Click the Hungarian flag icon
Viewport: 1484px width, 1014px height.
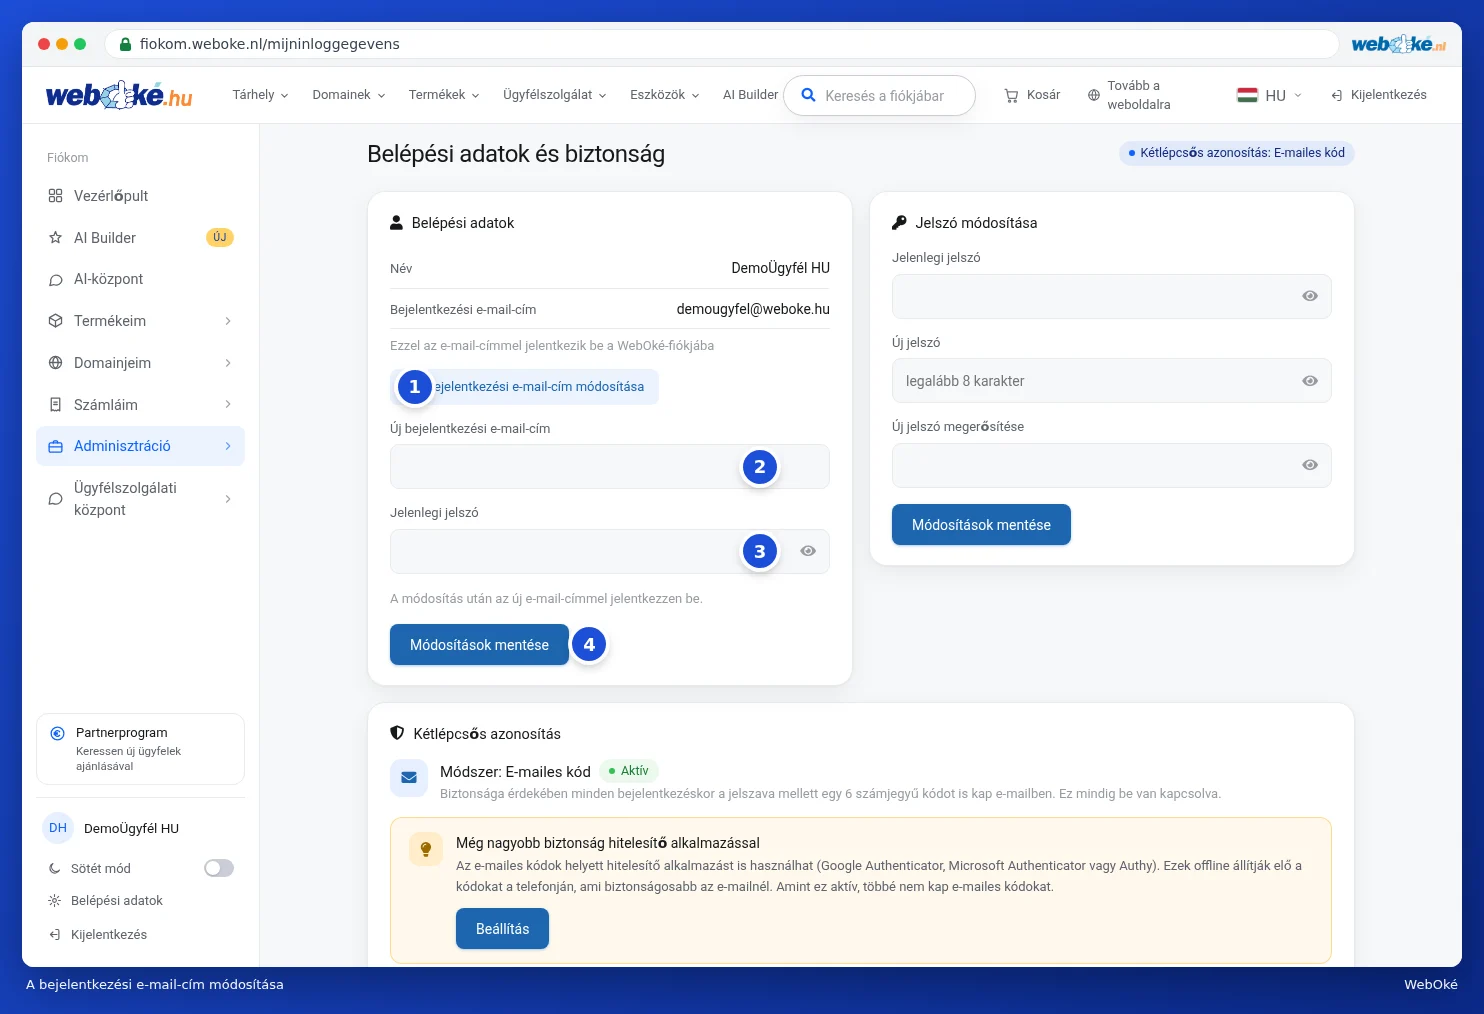click(x=1247, y=95)
